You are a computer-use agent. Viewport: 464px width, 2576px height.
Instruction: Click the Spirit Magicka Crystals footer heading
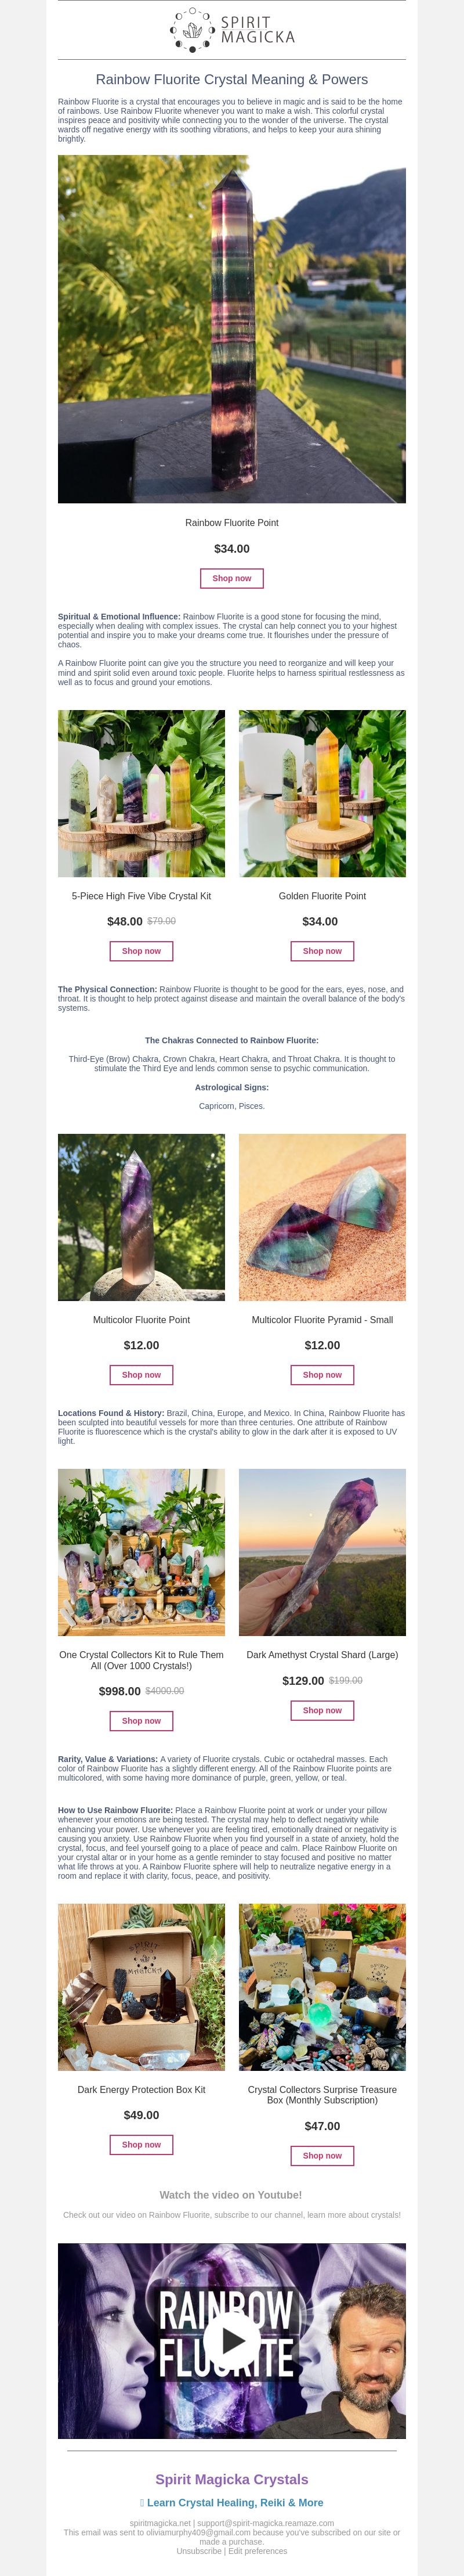pyautogui.click(x=232, y=2479)
